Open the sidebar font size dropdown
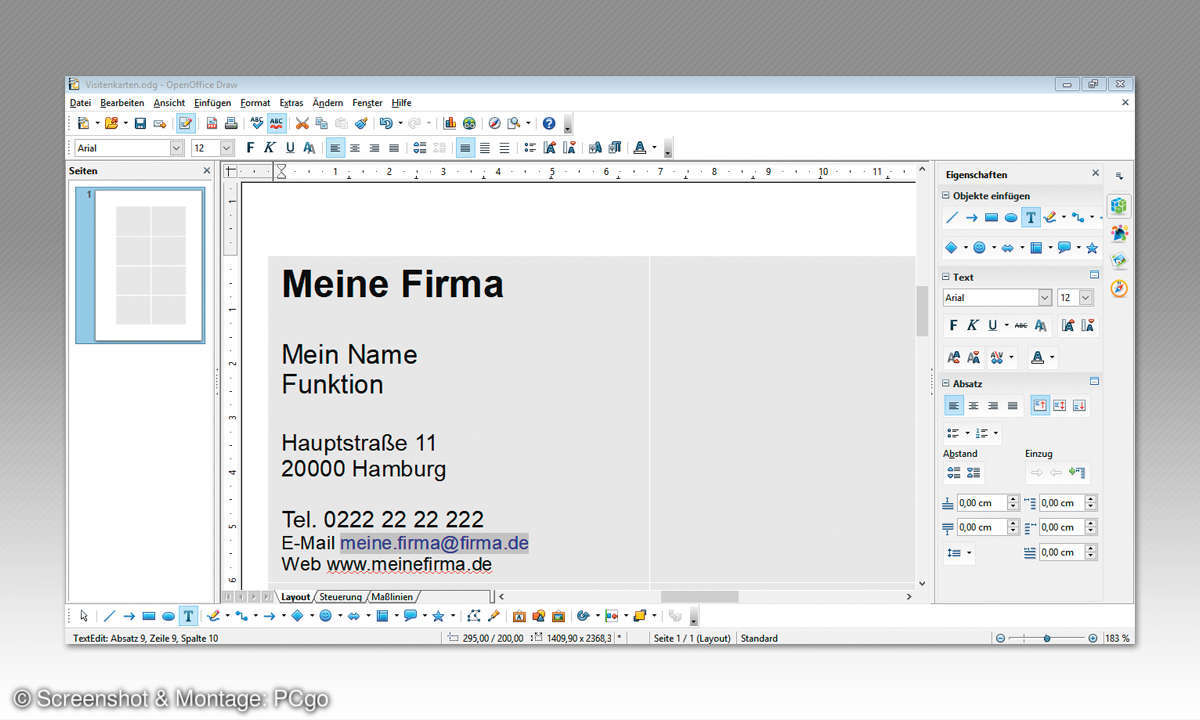The height and width of the screenshot is (720, 1200). pyautogui.click(x=1086, y=298)
